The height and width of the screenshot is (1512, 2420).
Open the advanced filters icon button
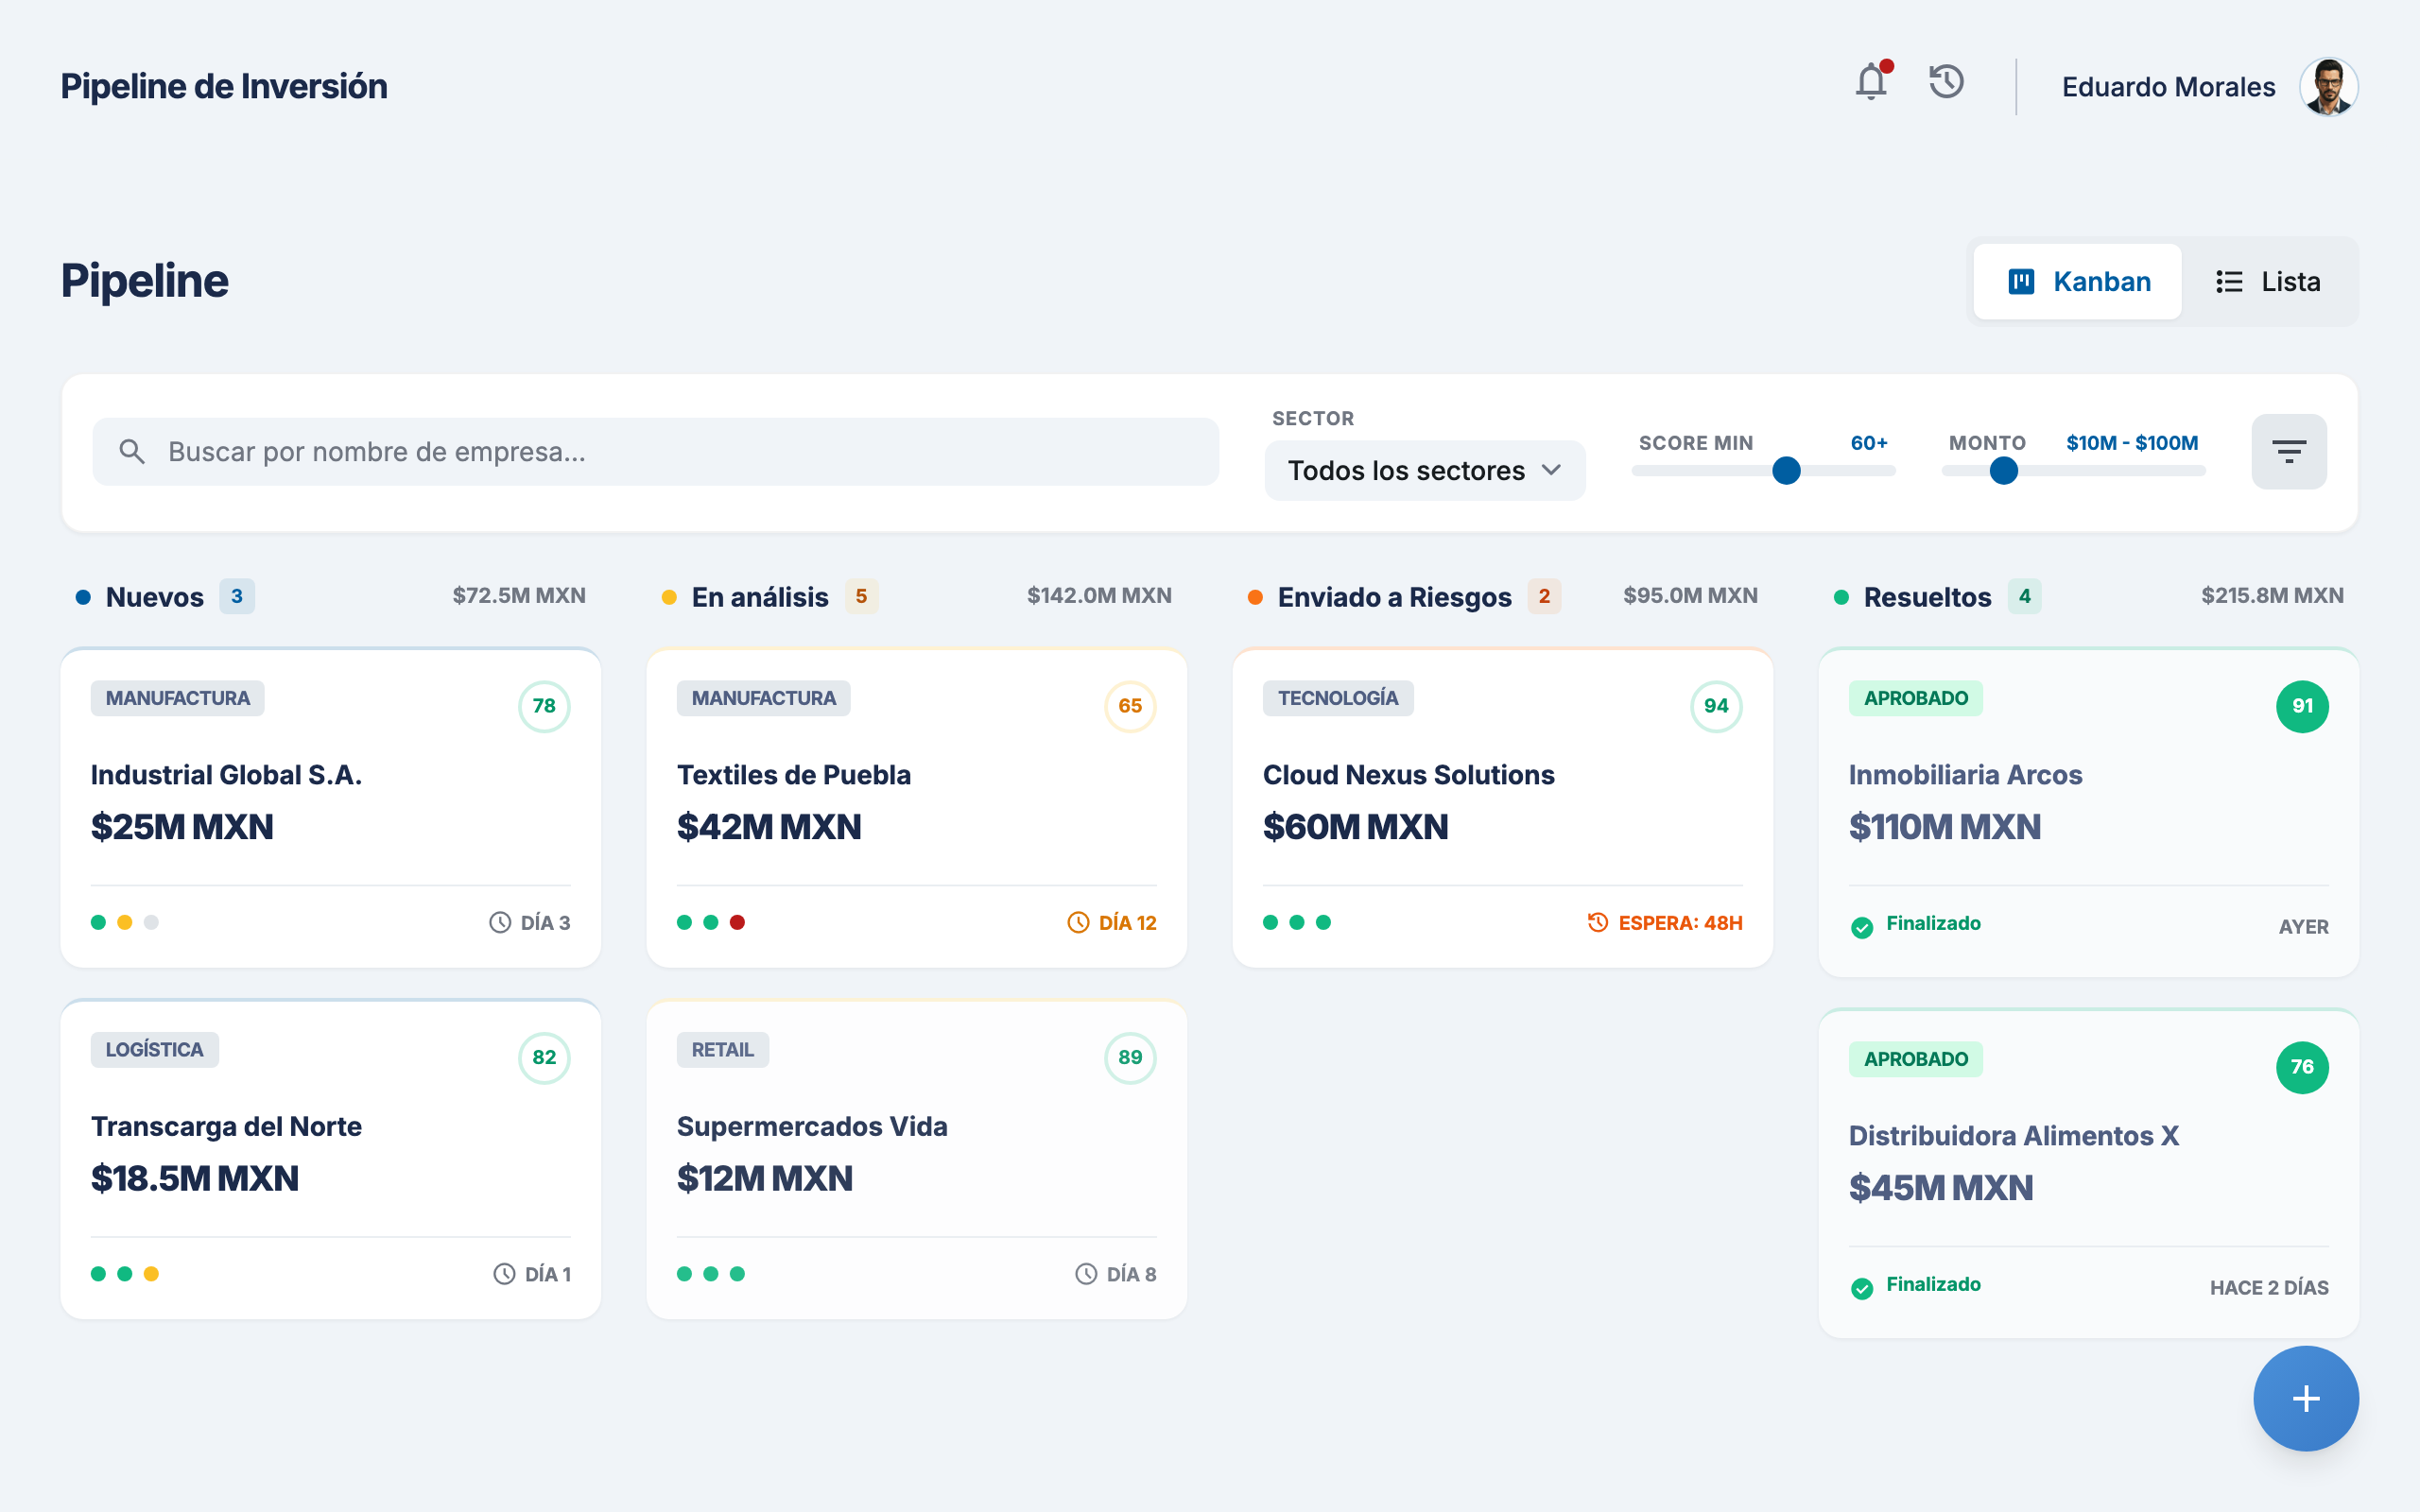point(2288,452)
